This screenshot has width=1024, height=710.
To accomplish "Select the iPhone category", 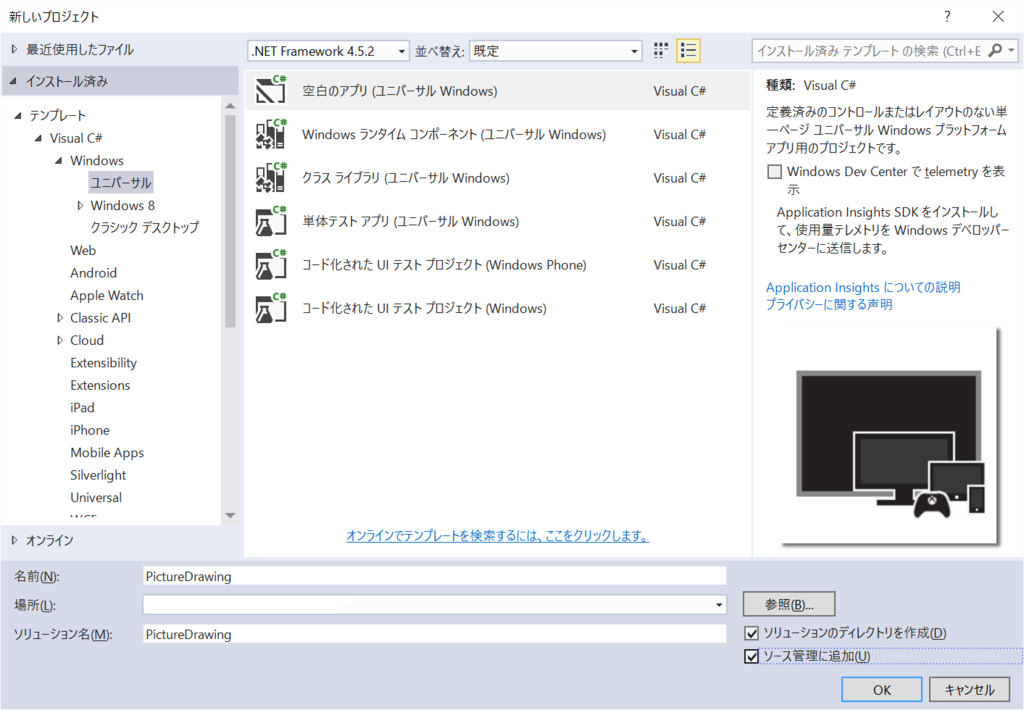I will pos(89,430).
